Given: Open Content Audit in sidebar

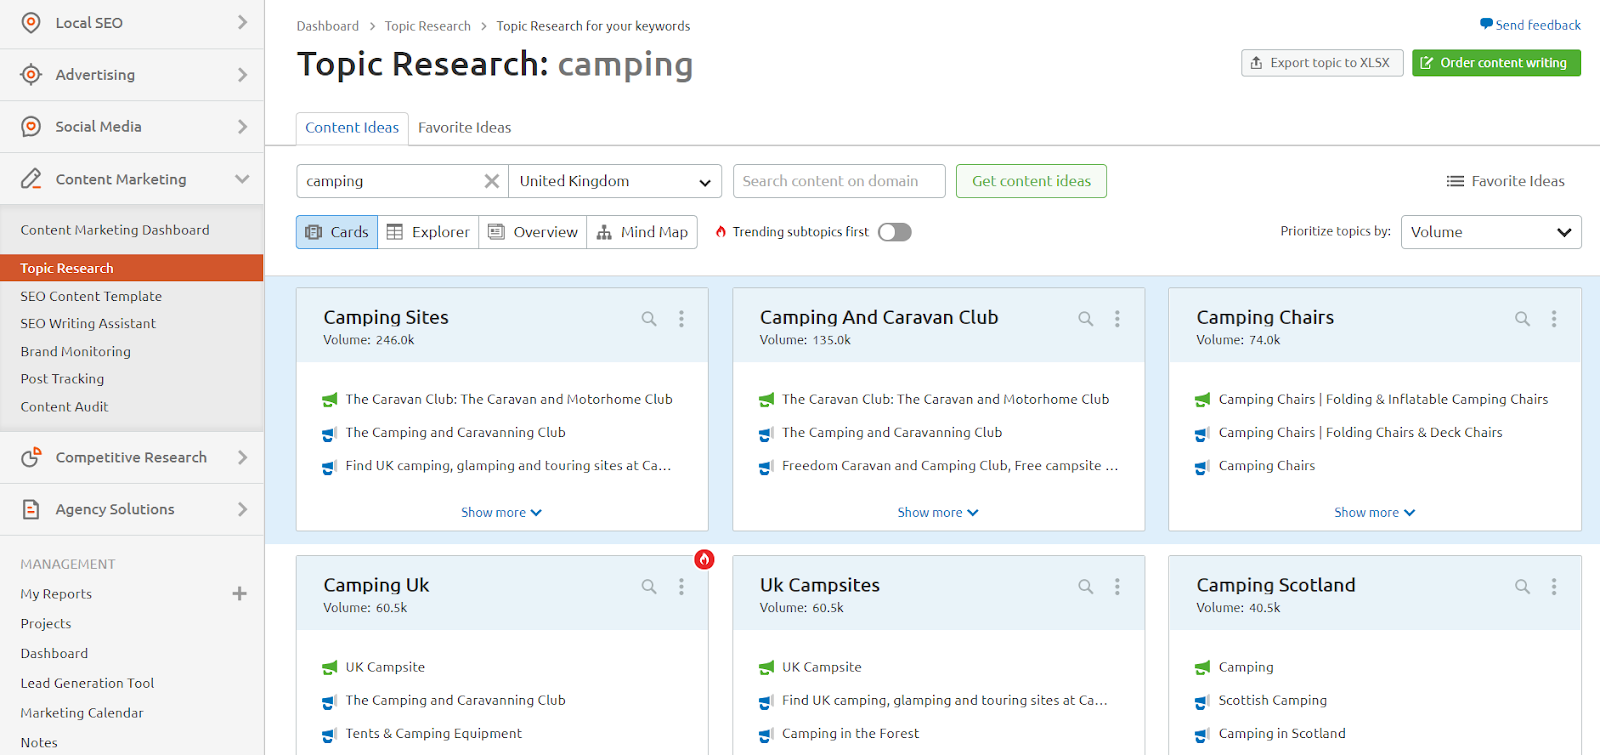Looking at the screenshot, I should (64, 407).
